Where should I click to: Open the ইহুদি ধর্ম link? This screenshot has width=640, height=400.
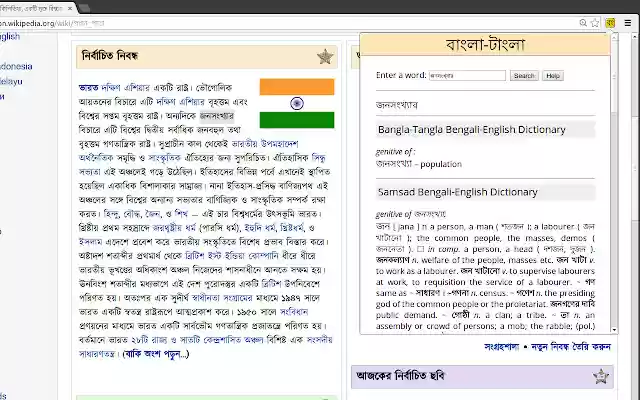(x=260, y=228)
